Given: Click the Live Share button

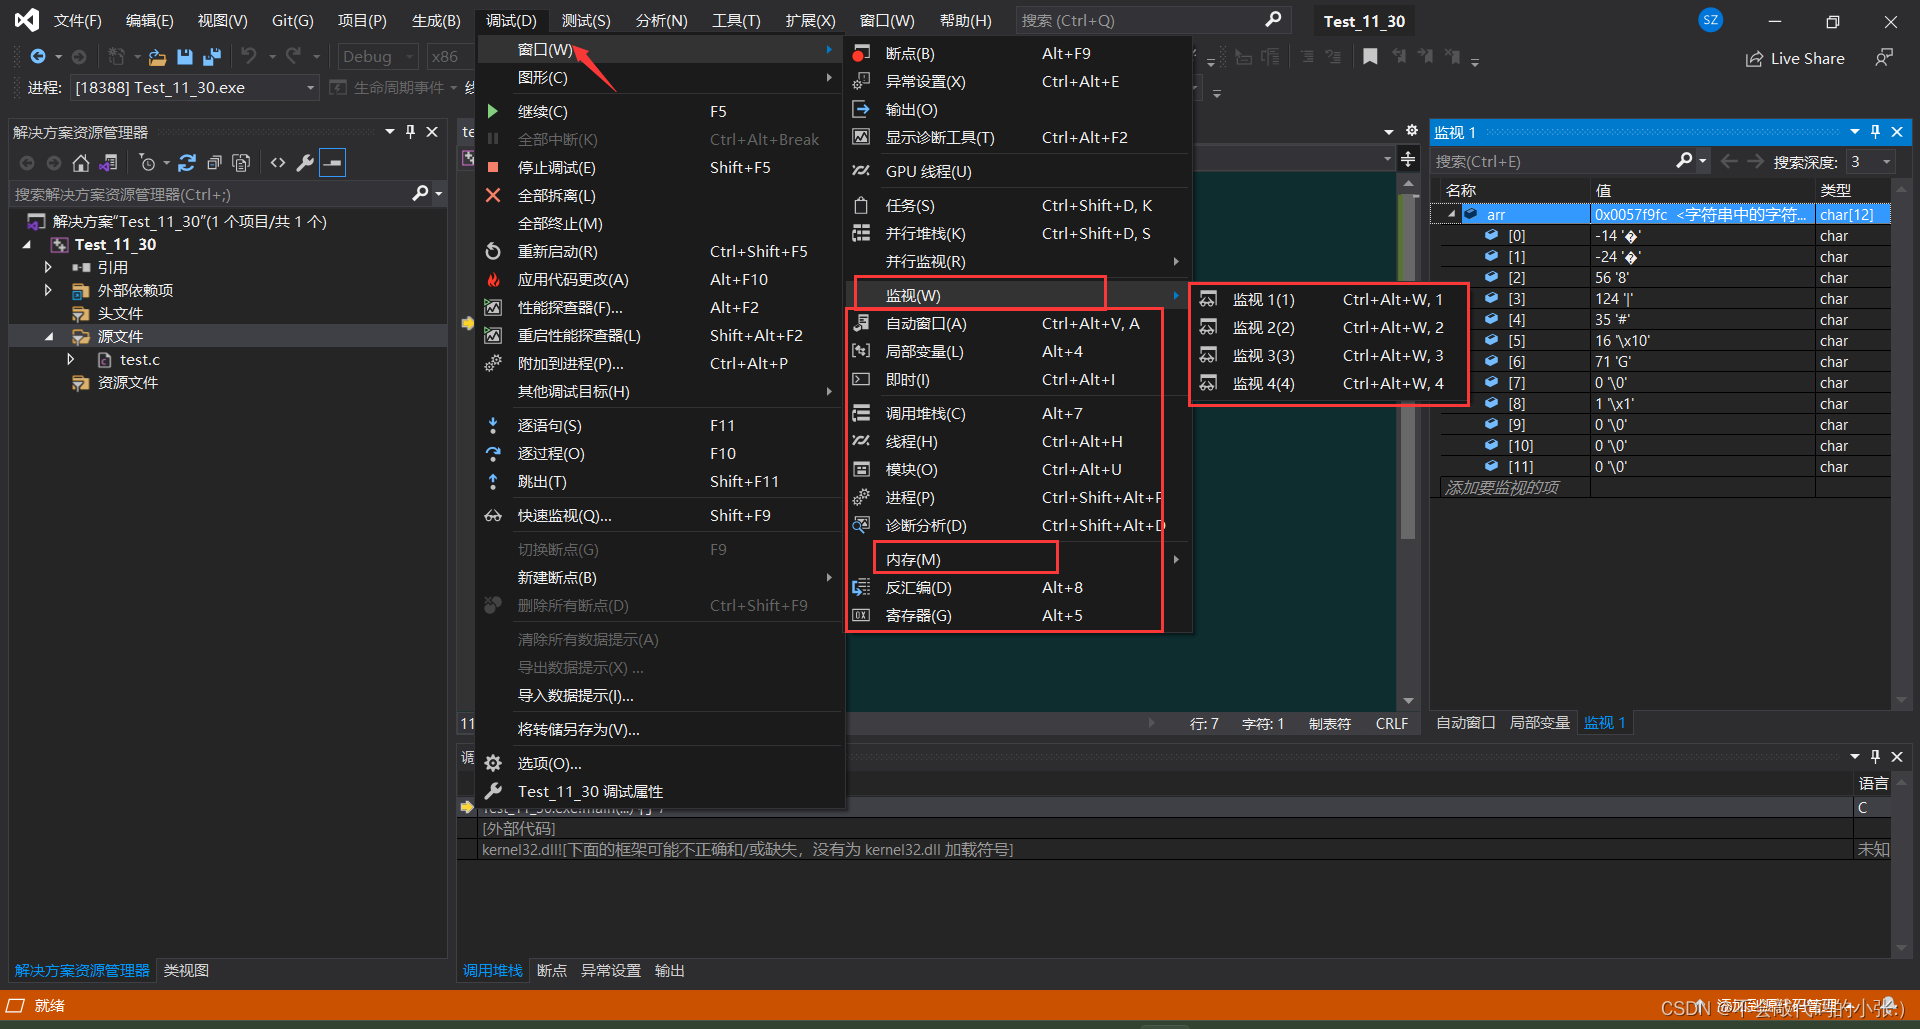Looking at the screenshot, I should click(1795, 59).
